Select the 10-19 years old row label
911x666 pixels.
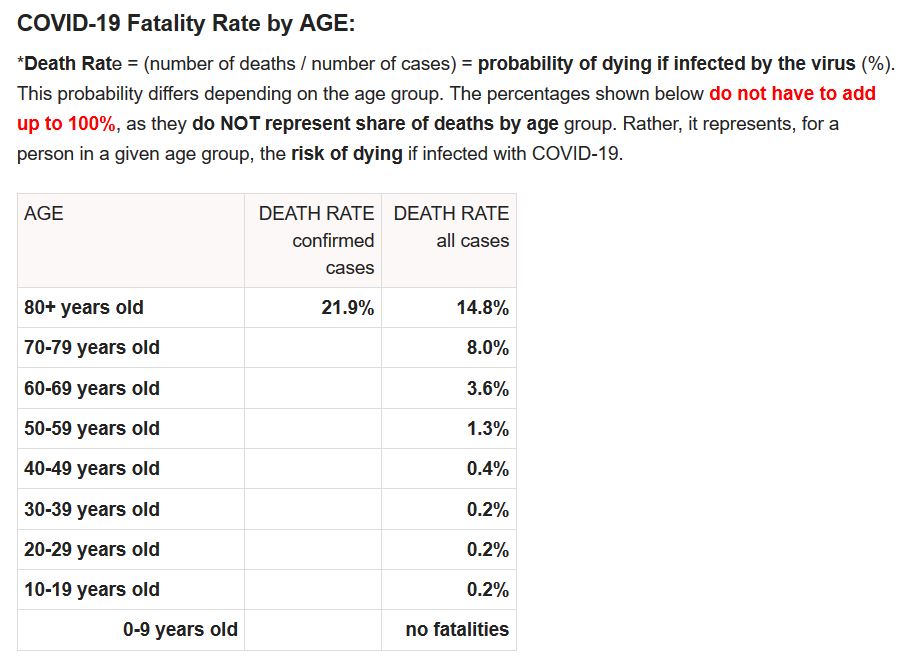tap(92, 590)
